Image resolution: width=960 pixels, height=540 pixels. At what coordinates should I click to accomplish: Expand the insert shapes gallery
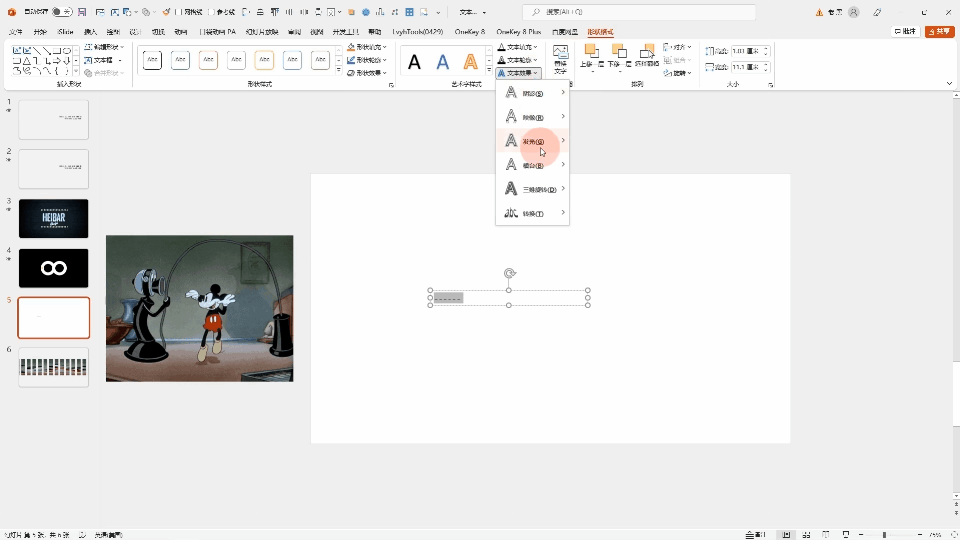[x=76, y=71]
